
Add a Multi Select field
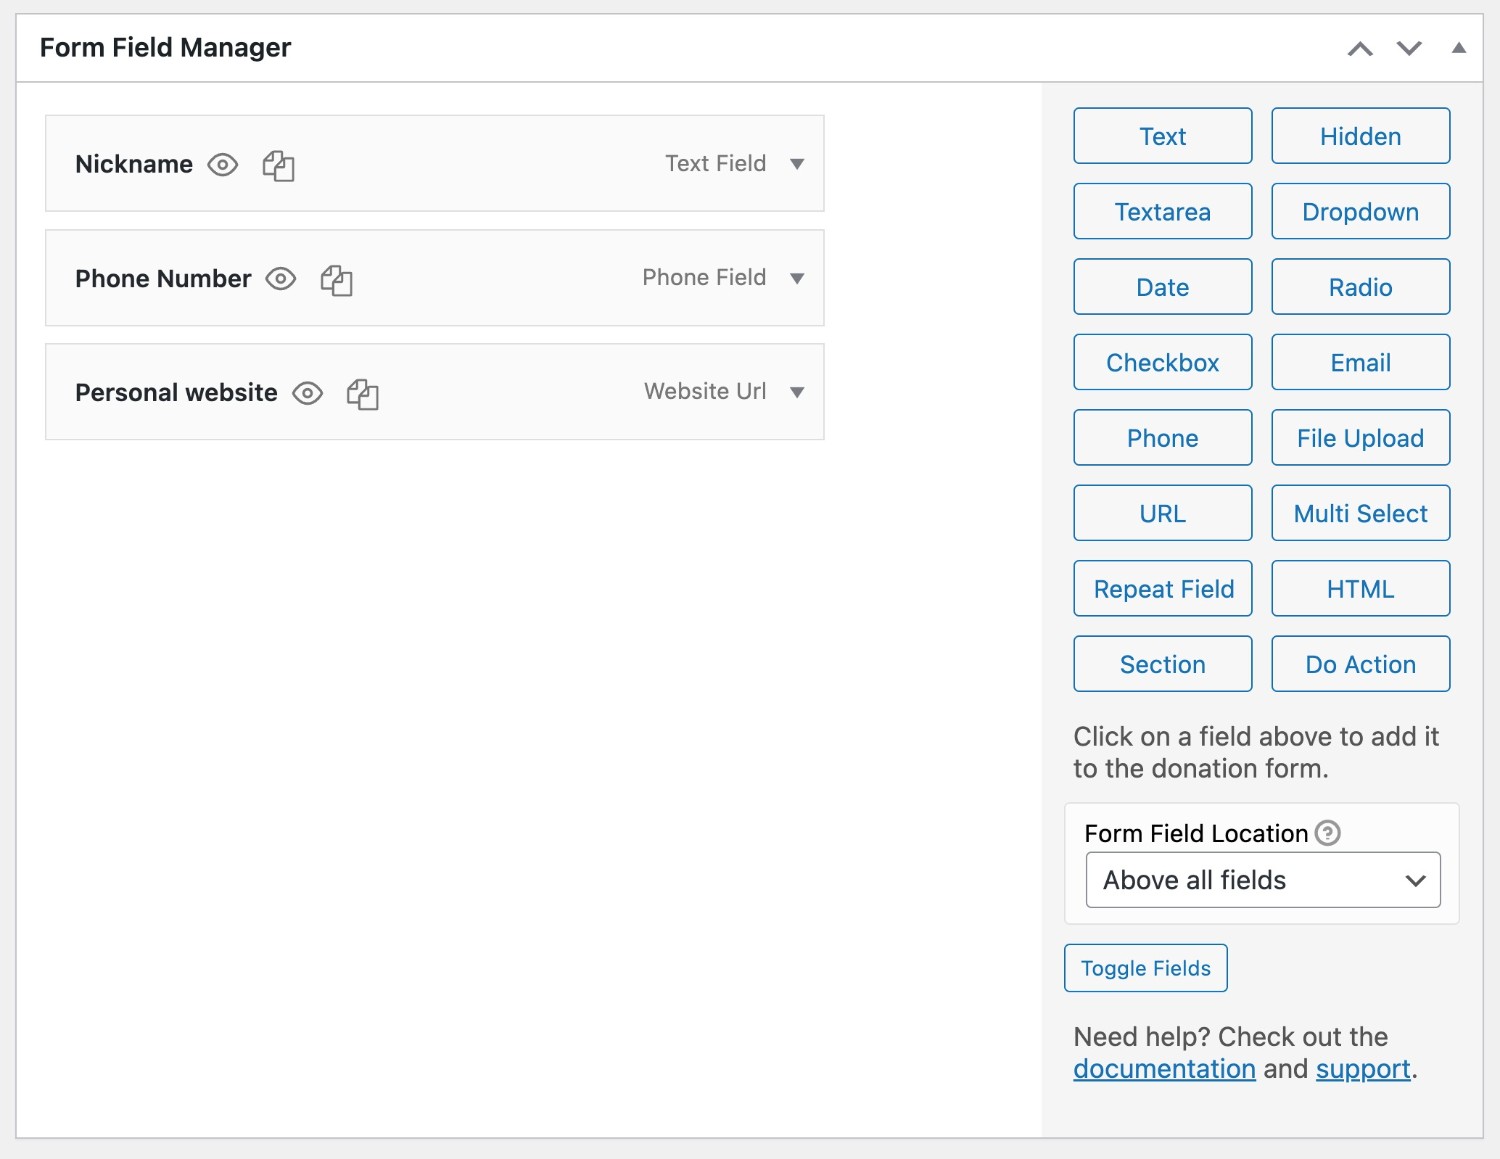point(1361,513)
